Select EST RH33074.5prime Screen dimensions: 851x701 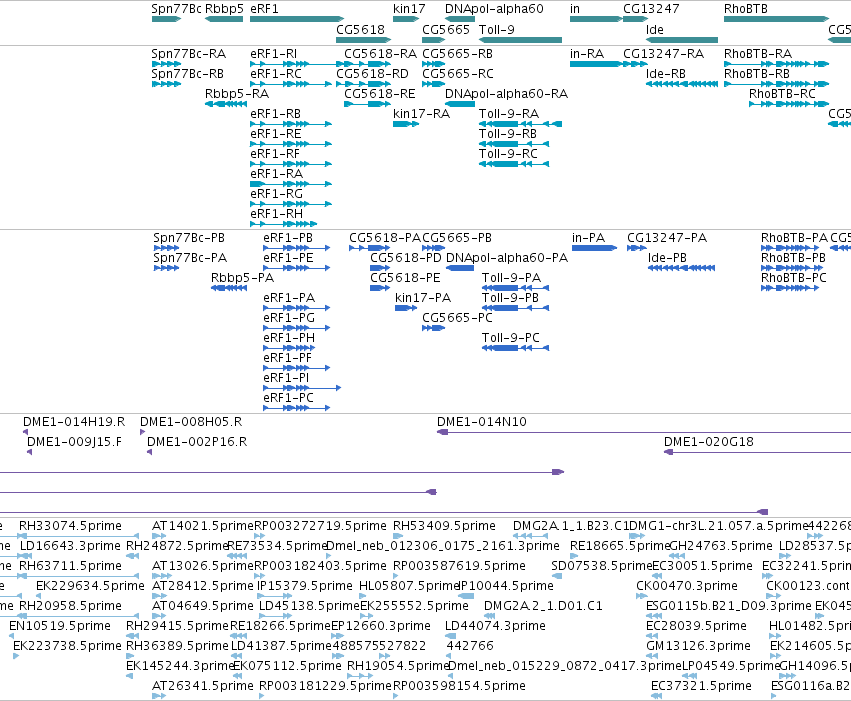pyautogui.click(x=79, y=536)
